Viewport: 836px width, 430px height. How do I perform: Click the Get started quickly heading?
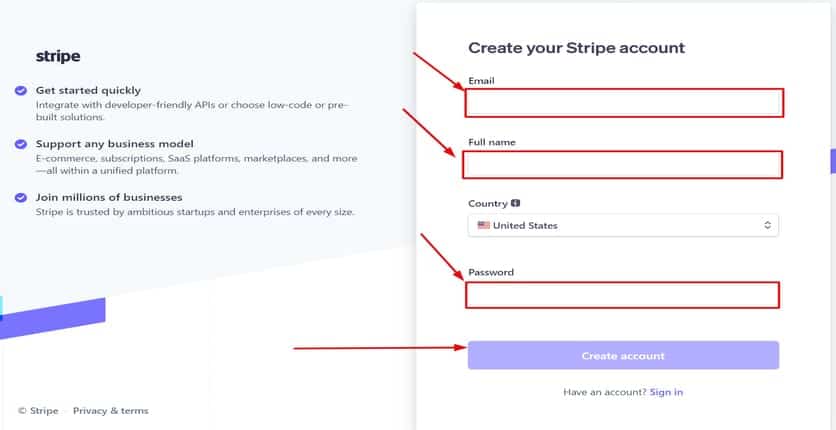coord(88,90)
